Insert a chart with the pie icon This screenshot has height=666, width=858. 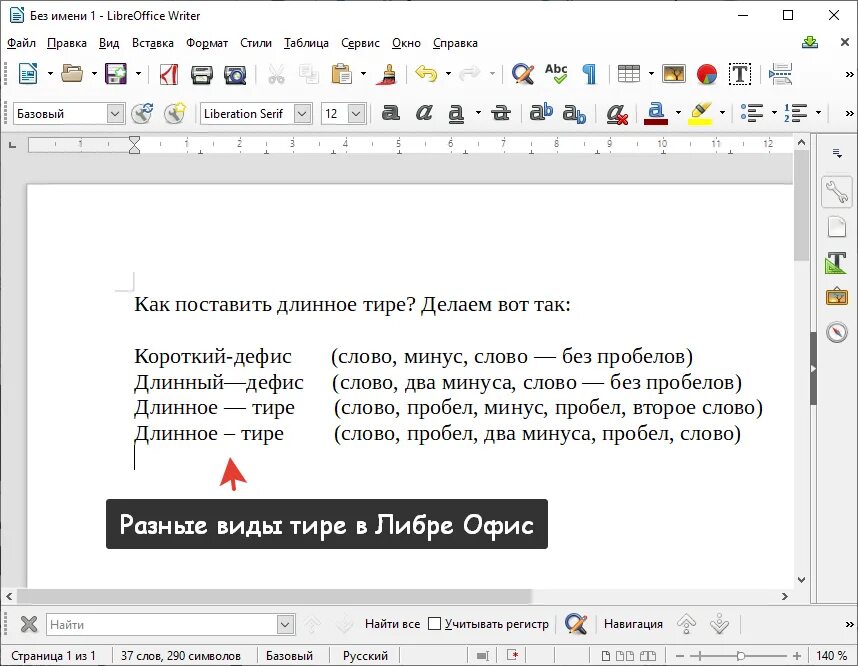click(x=706, y=74)
